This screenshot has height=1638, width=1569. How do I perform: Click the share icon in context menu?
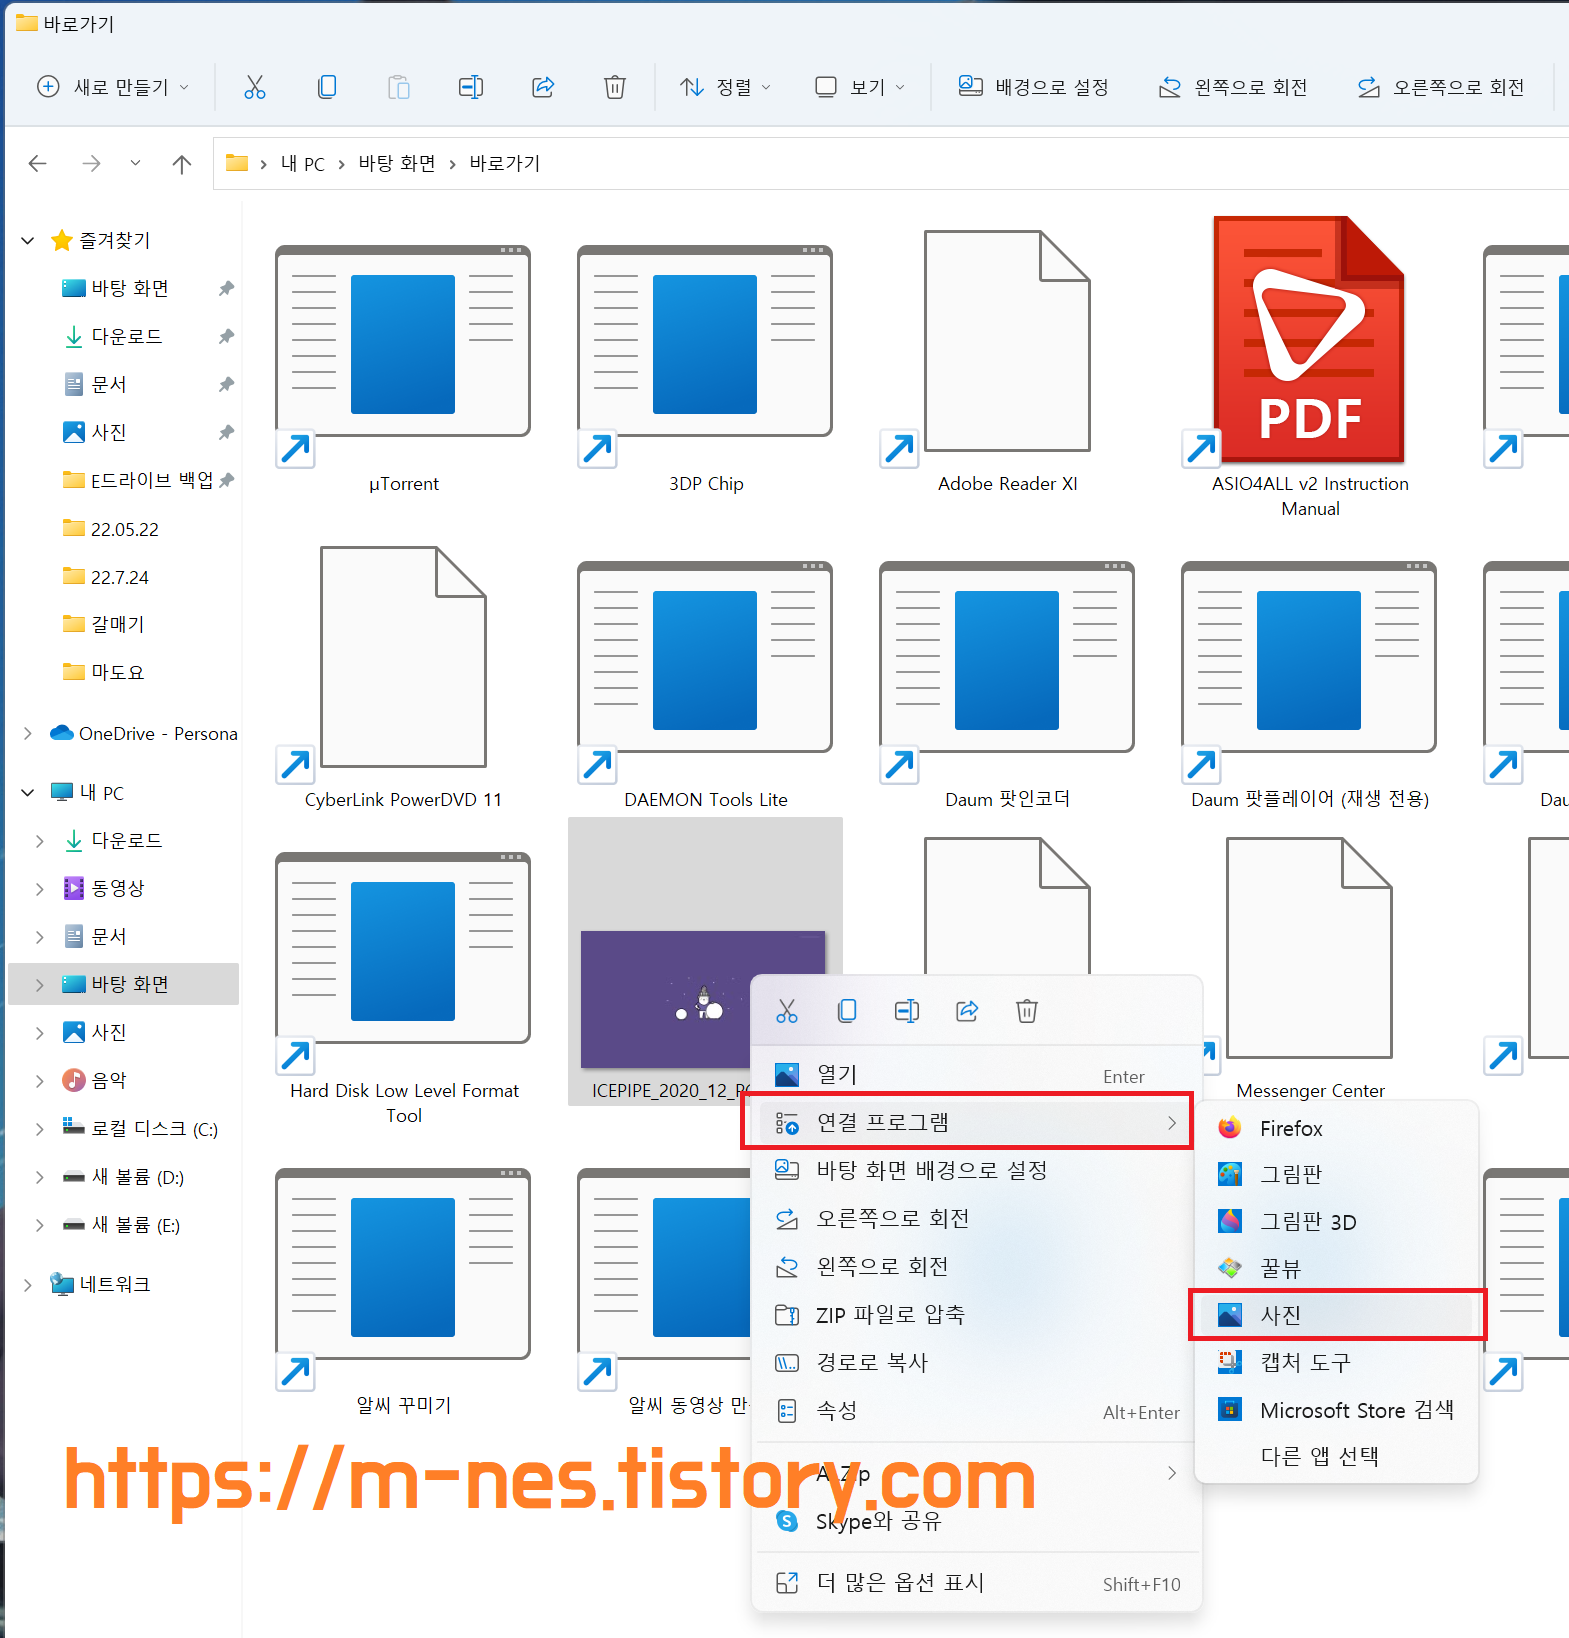pos(967,1011)
